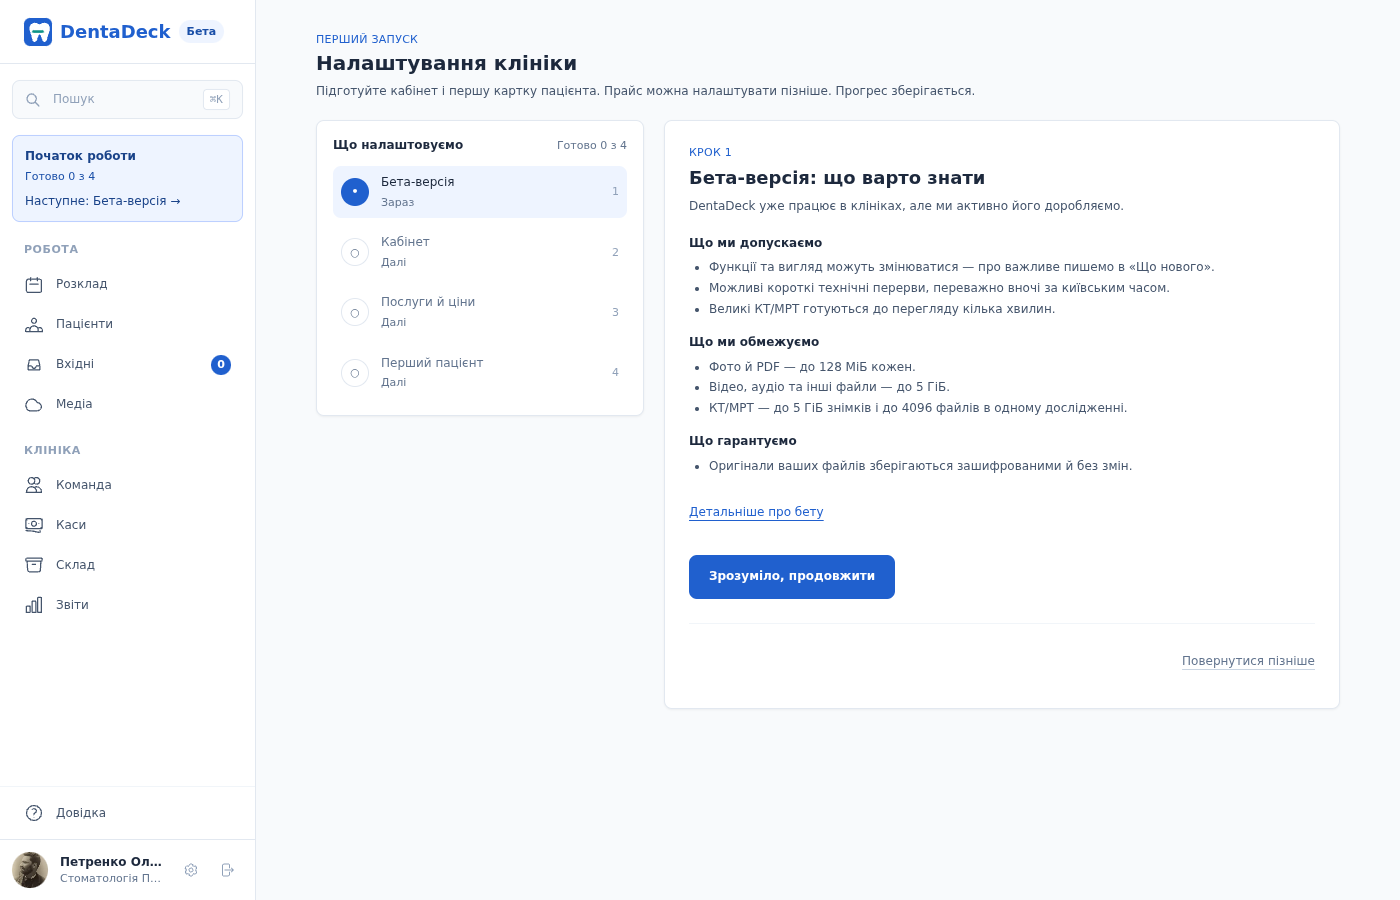Select the Бета-версія setup step
This screenshot has height=900, width=1400.
click(x=480, y=192)
